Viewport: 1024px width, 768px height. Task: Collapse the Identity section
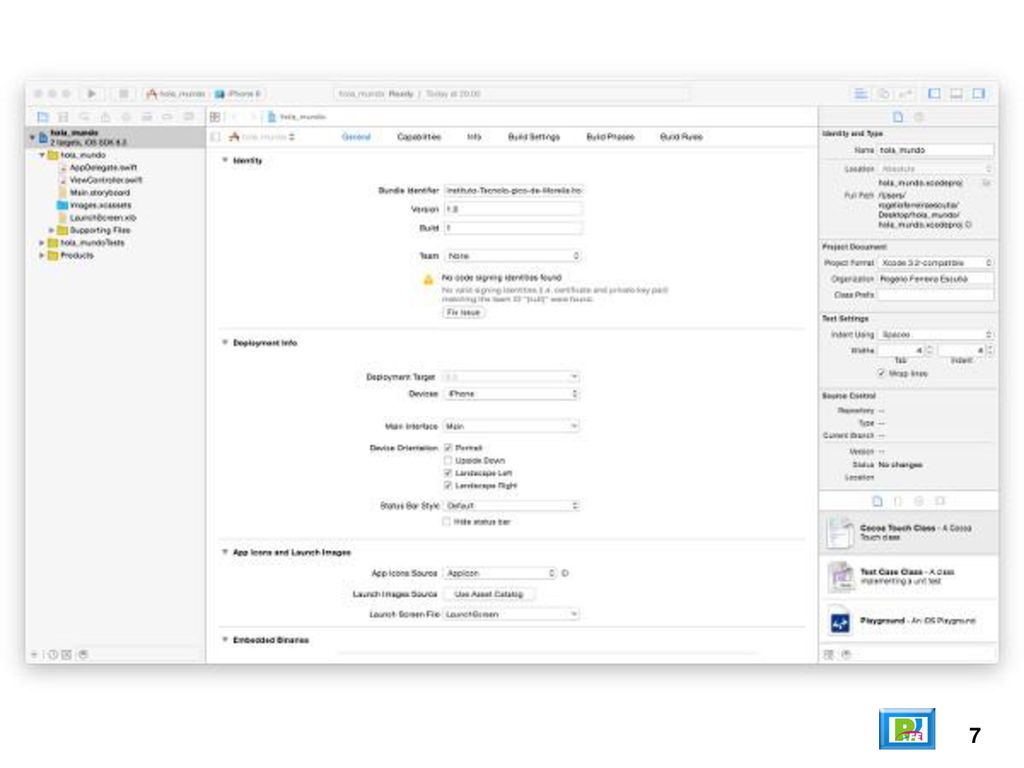point(225,160)
